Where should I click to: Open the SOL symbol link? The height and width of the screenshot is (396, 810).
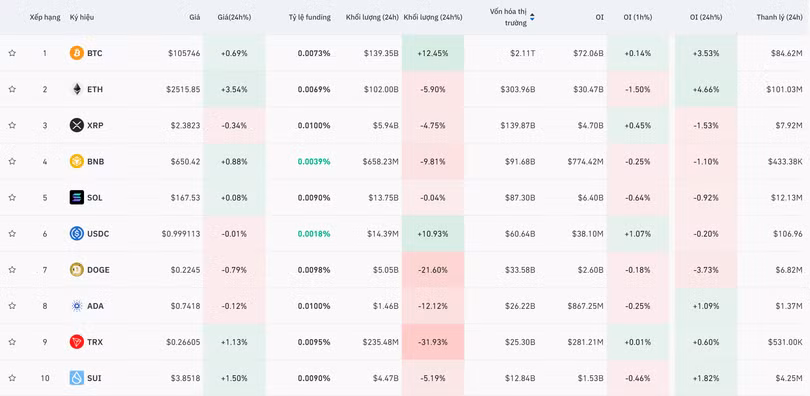(95, 198)
